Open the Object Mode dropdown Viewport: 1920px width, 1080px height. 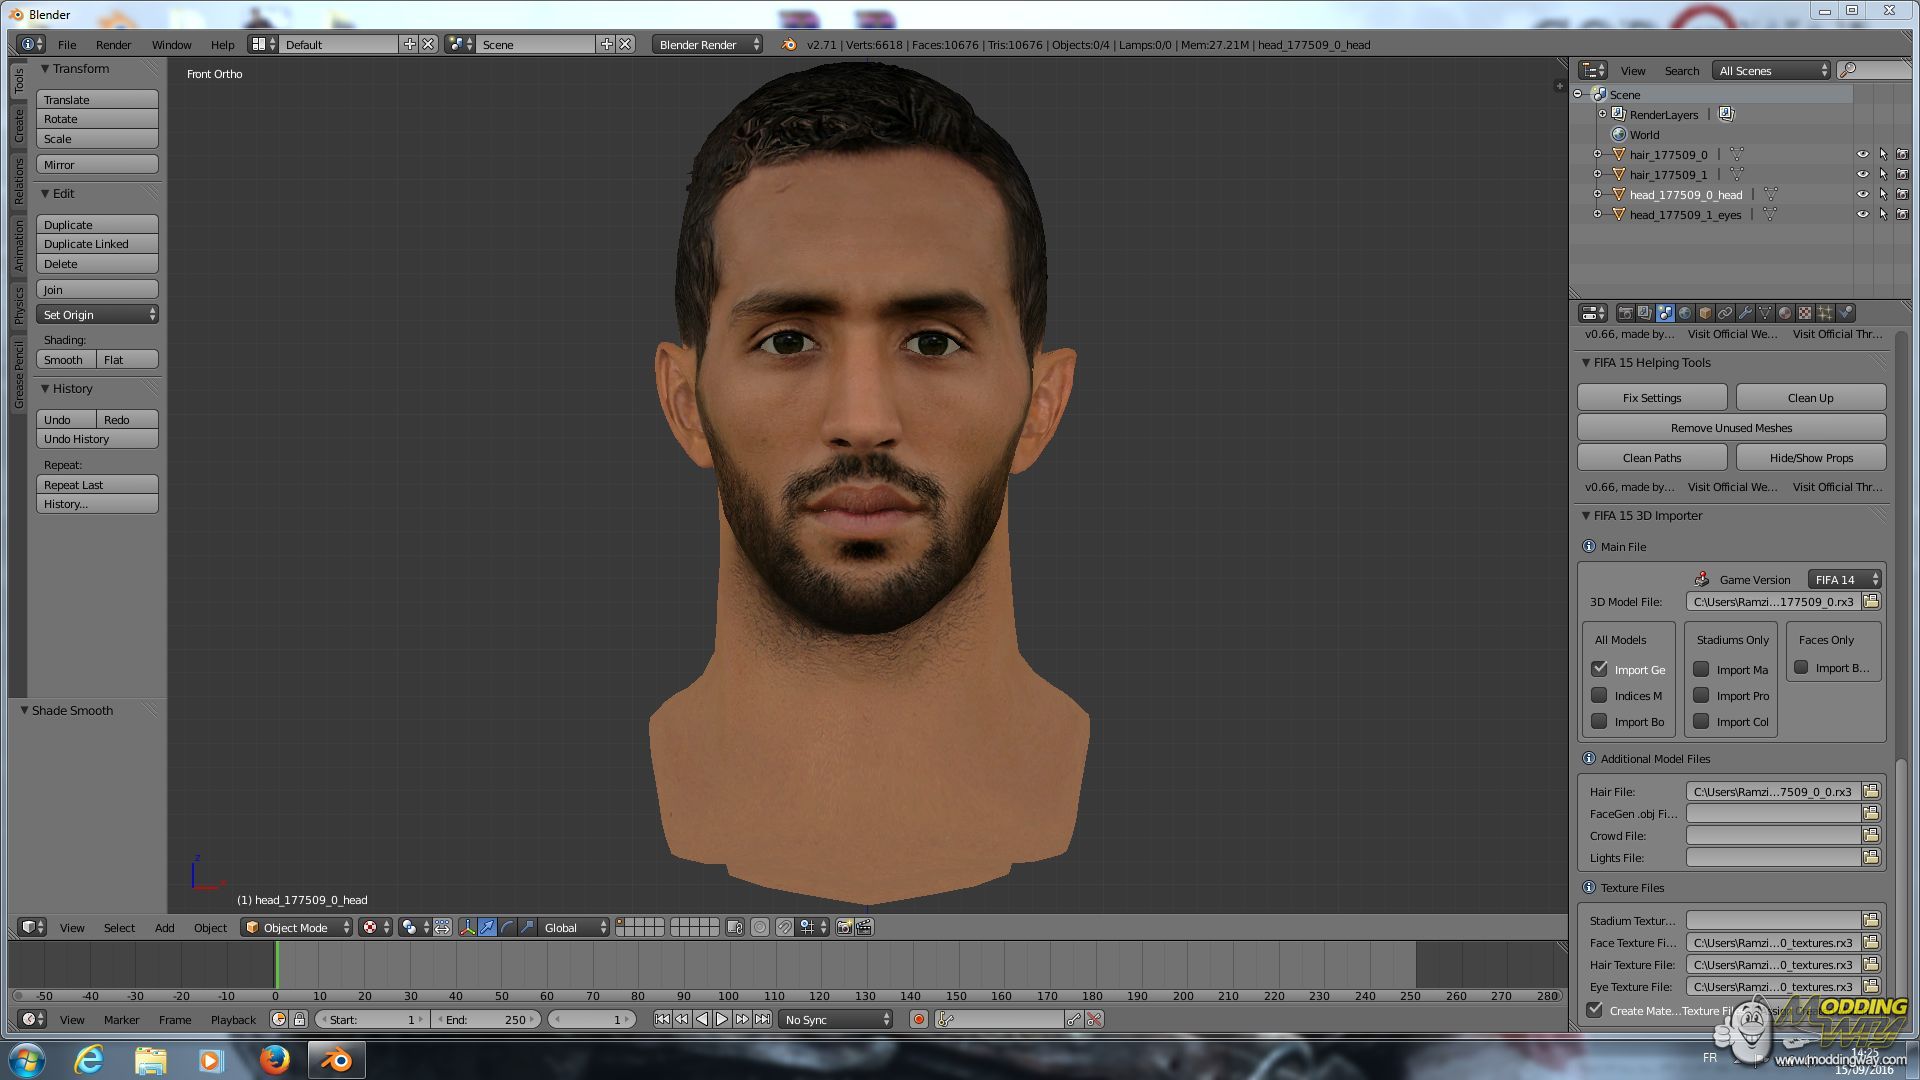click(x=297, y=927)
